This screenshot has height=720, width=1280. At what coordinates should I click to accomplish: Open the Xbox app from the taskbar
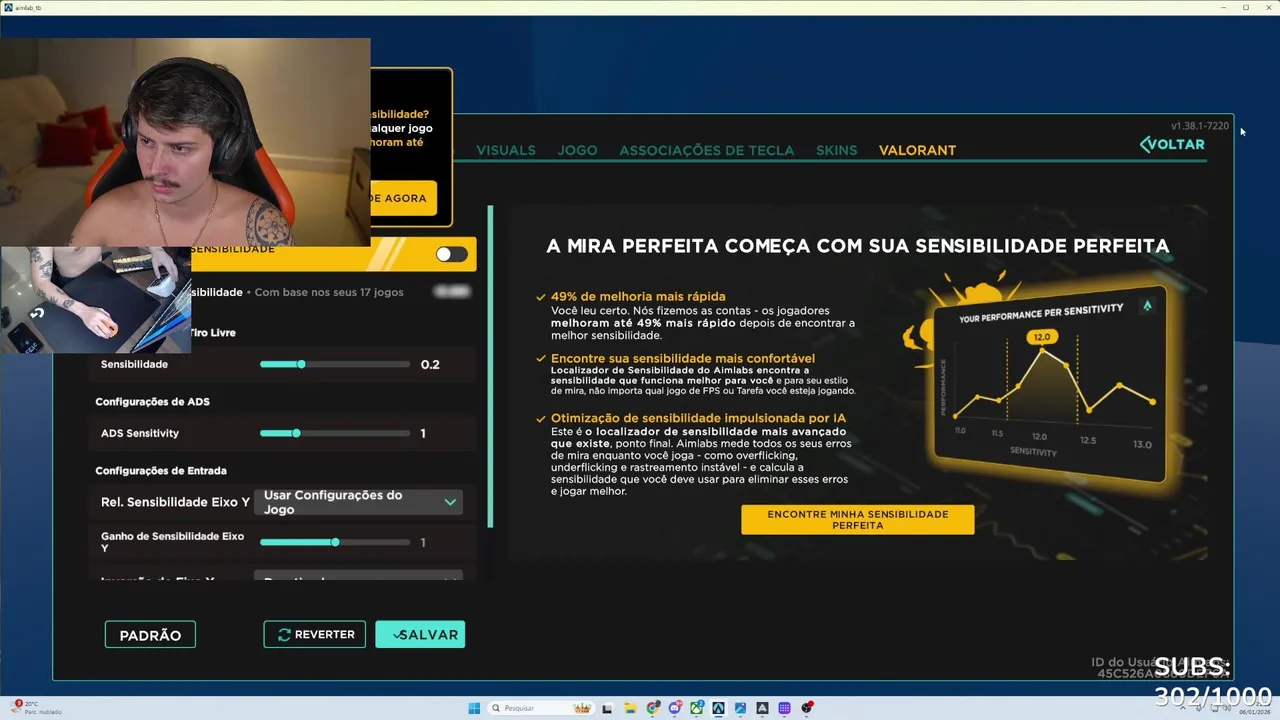click(x=697, y=708)
